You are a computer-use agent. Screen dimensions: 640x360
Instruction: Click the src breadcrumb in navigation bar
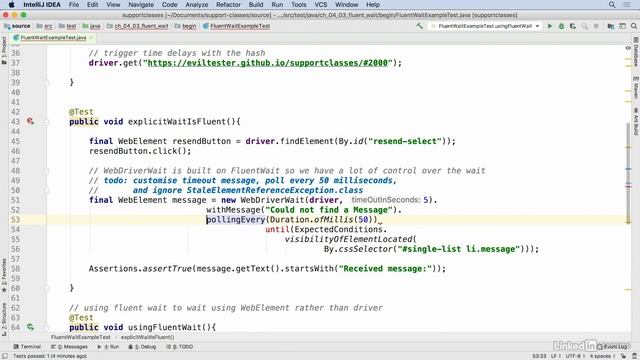tap(44, 26)
